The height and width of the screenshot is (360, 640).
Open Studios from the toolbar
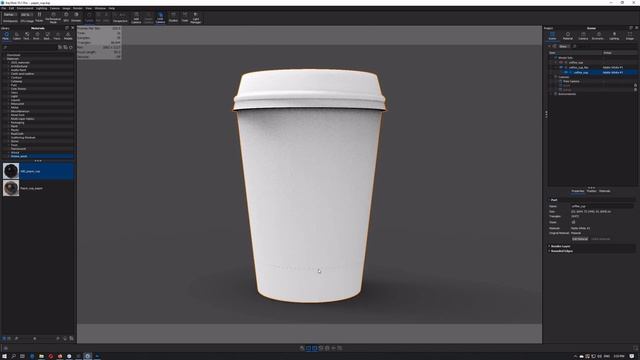click(x=173, y=17)
